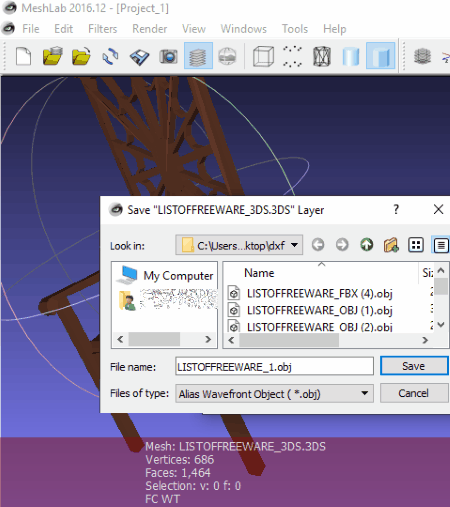450x507 pixels.
Task: Click the Save button
Action: pyautogui.click(x=414, y=366)
